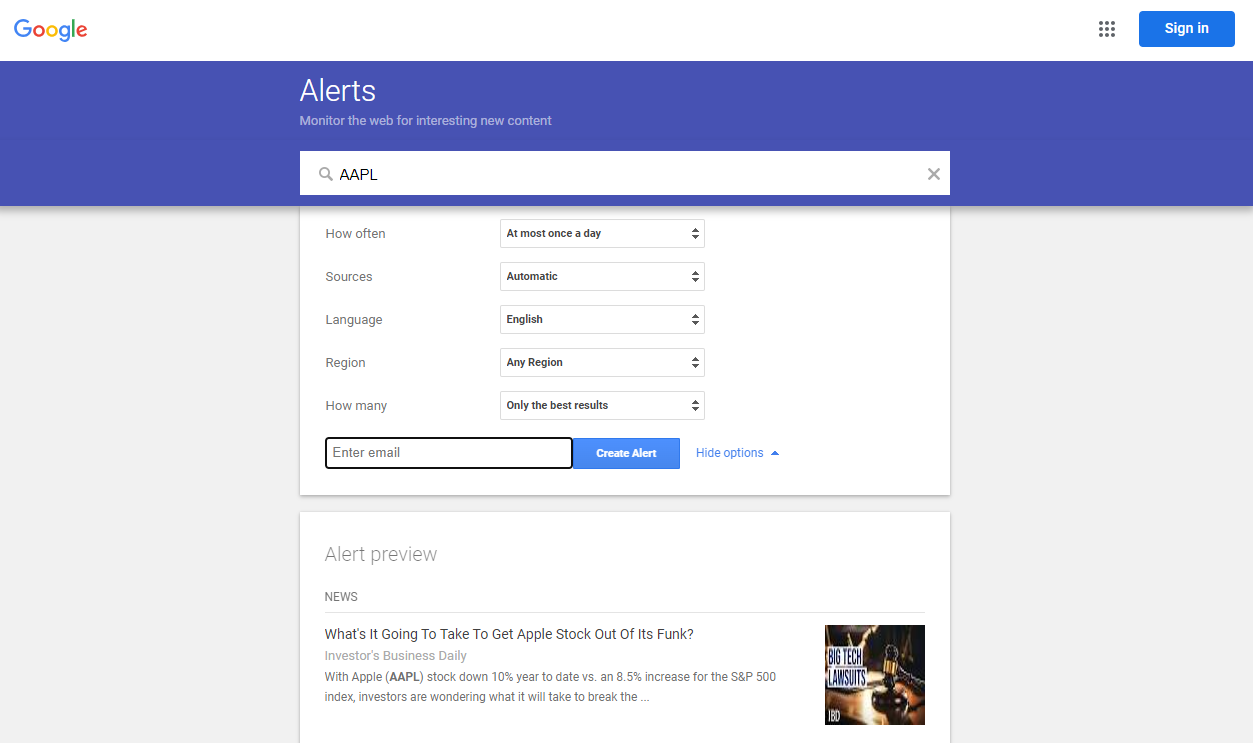The width and height of the screenshot is (1253, 743).
Task: Focus the Enter email field
Action: (448, 453)
